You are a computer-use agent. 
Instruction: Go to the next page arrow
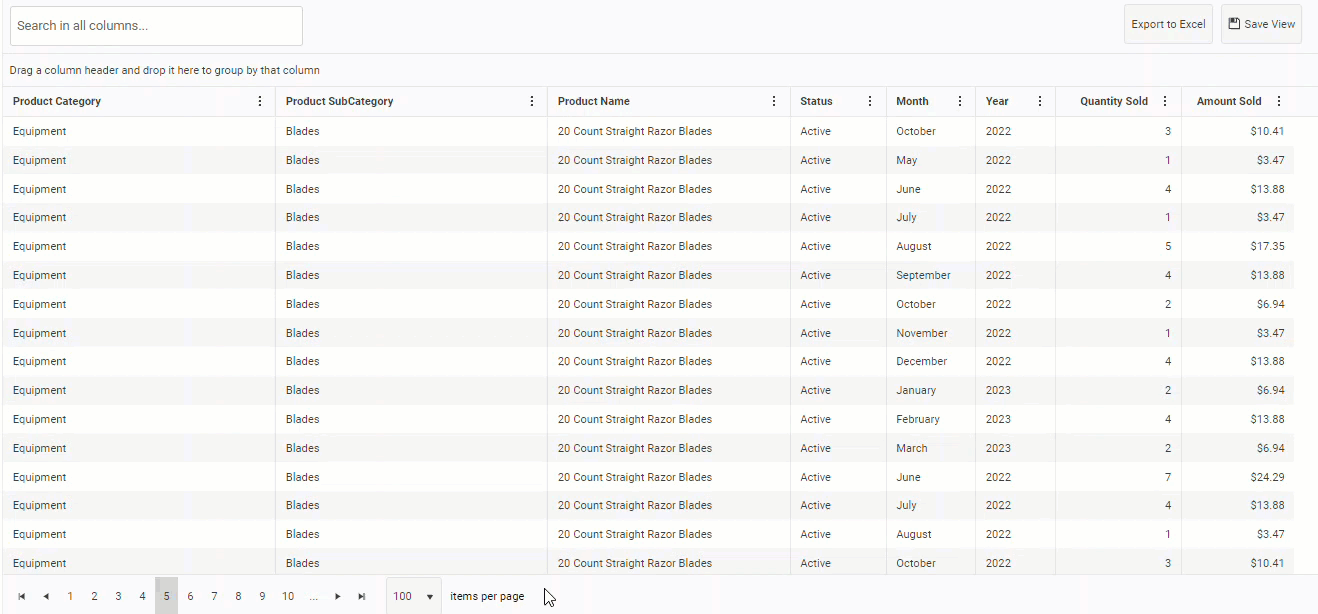click(x=338, y=596)
